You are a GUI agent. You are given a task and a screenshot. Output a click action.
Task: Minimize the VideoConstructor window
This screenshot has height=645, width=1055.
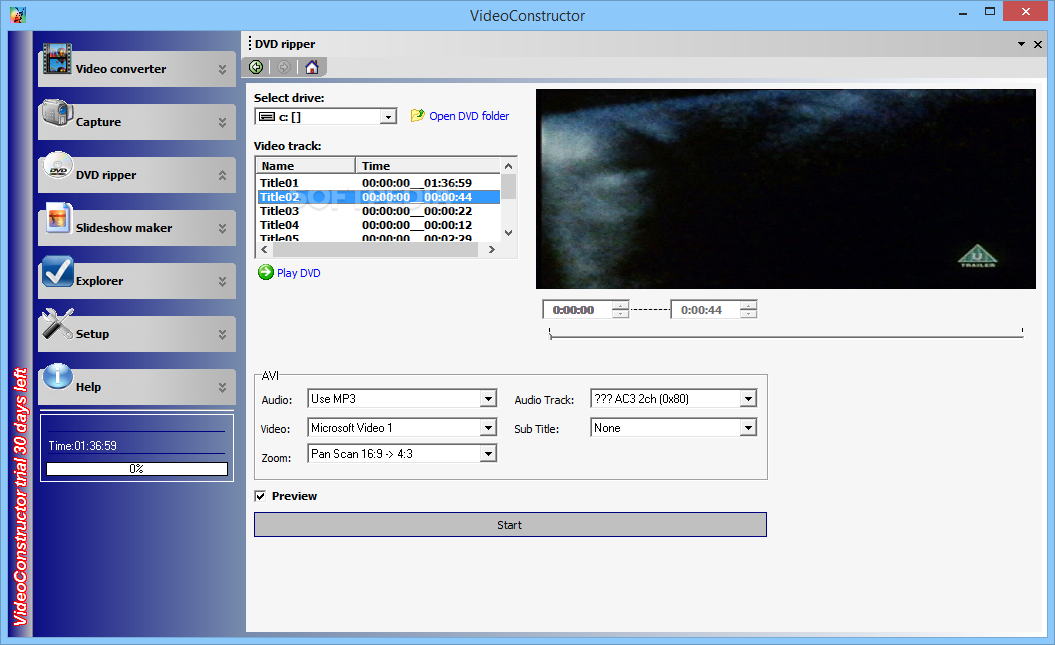point(963,12)
